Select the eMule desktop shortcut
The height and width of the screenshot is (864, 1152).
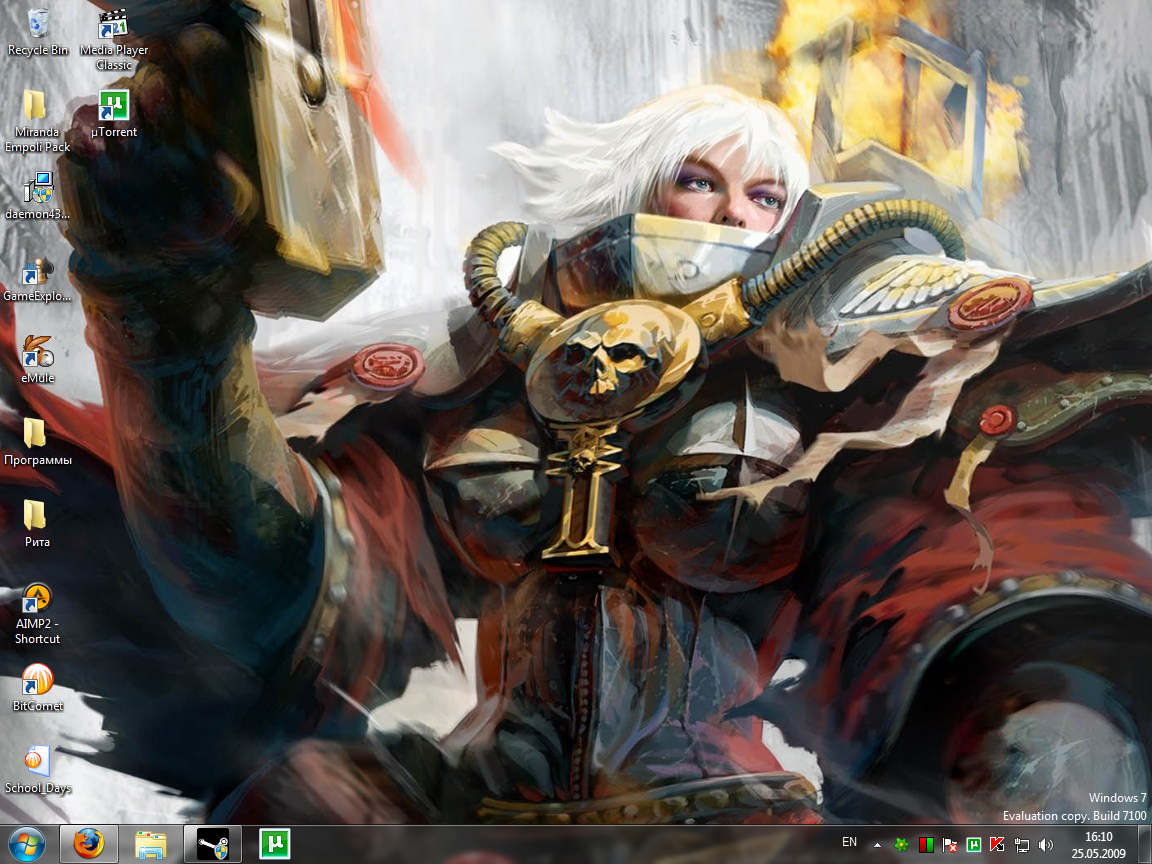tap(37, 360)
